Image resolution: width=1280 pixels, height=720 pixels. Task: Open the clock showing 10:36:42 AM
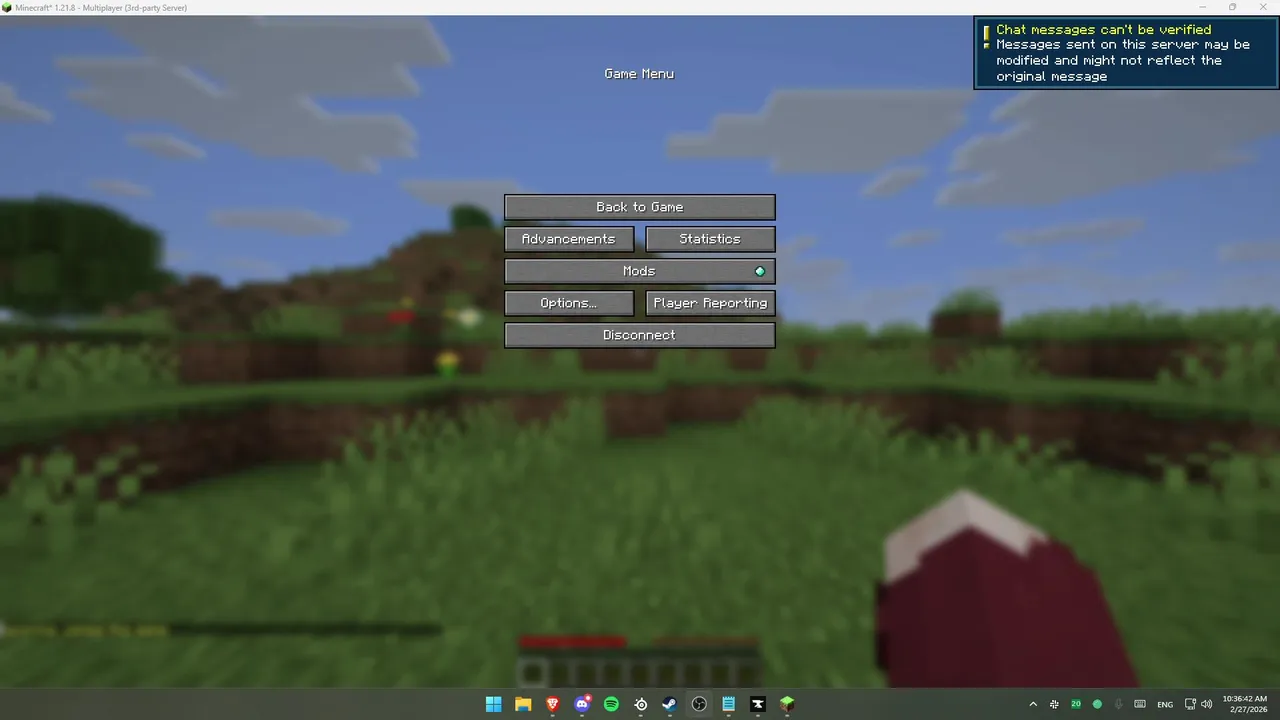1245,704
